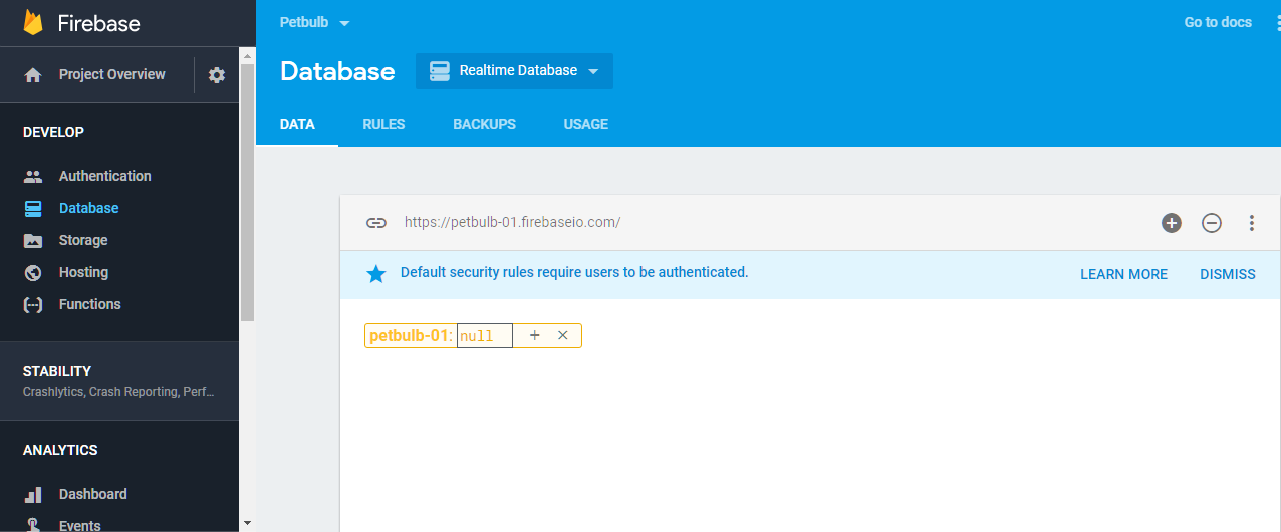Add child with plus on petbulb-01 node
This screenshot has width=1281, height=532.
[535, 336]
